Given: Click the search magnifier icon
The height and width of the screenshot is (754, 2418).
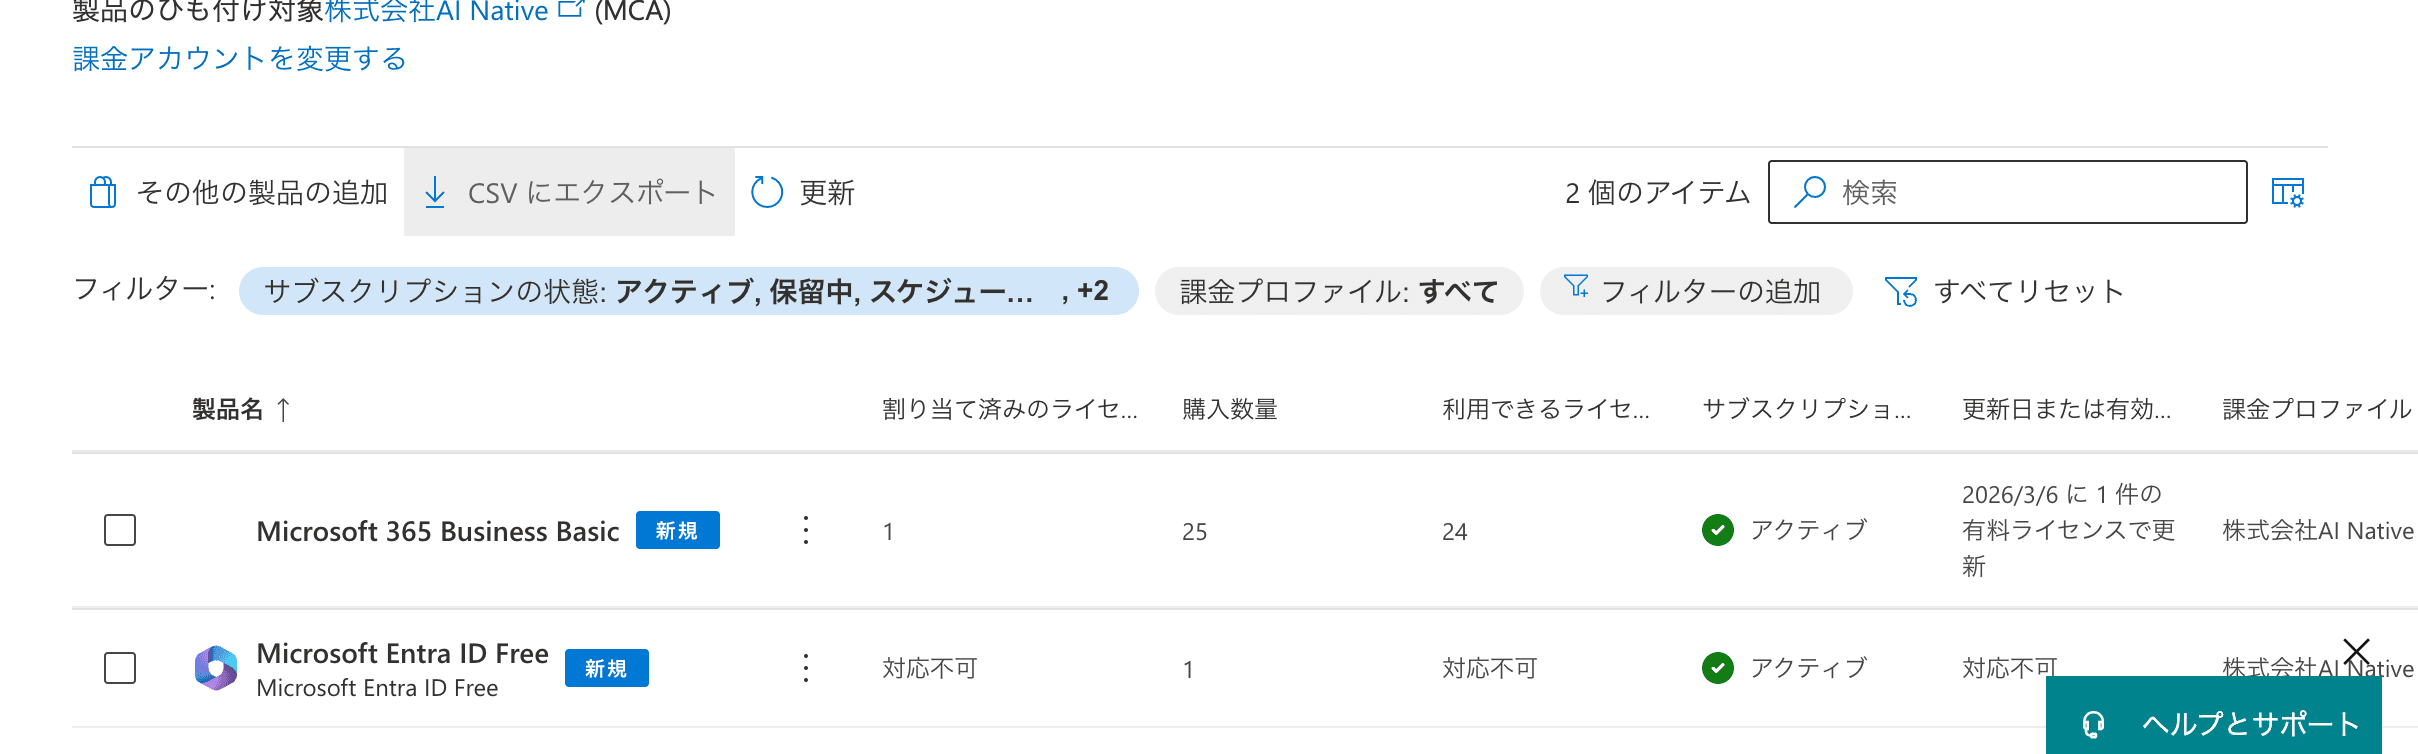Looking at the screenshot, I should coord(1810,191).
